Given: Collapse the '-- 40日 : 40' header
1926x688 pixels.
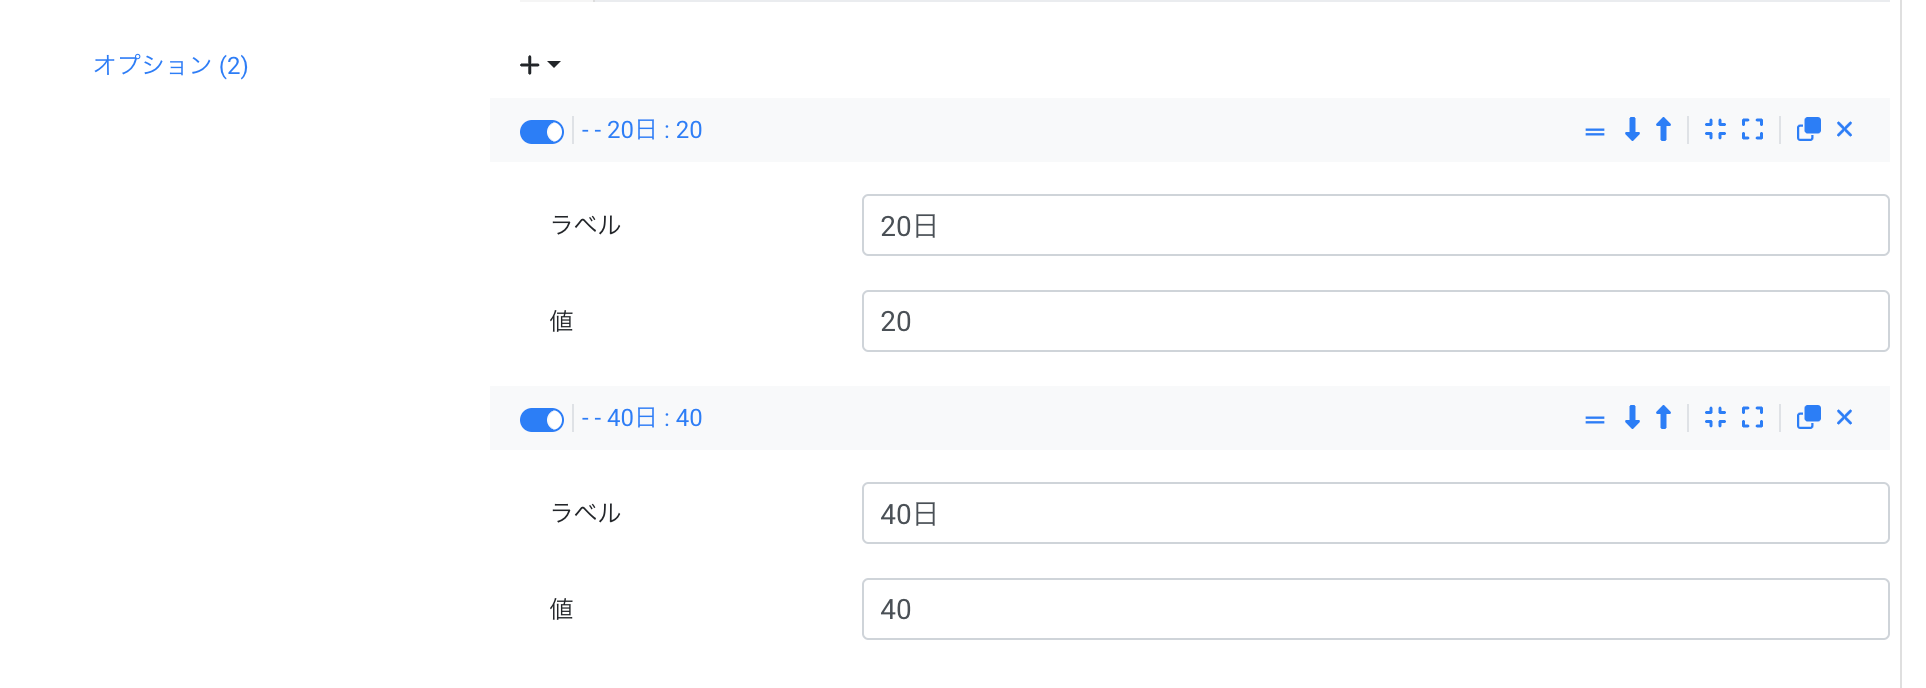Looking at the screenshot, I should (x=642, y=418).
